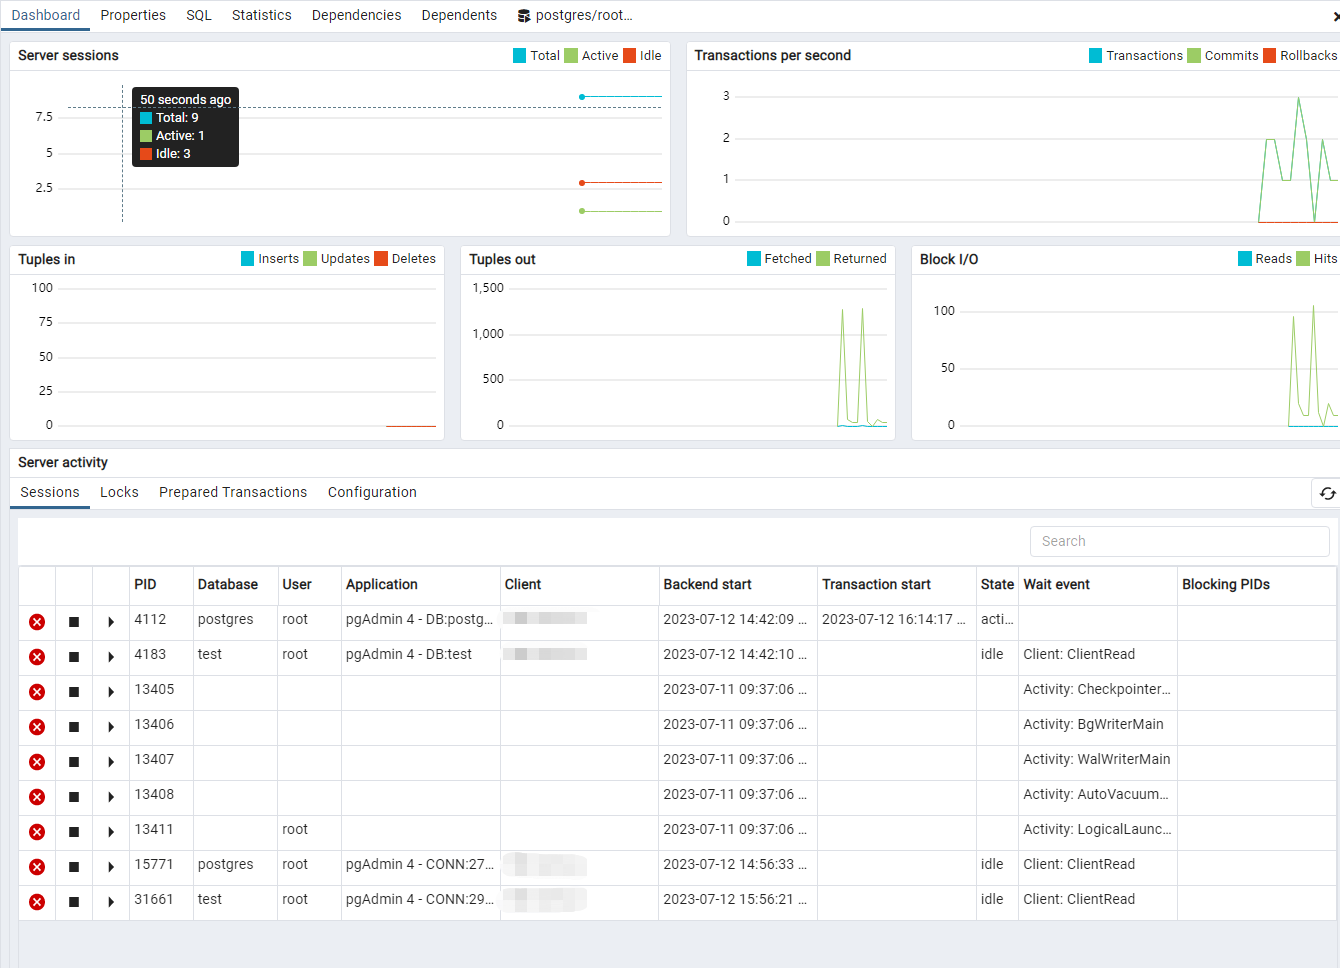Cancel active query for PID 4183
This screenshot has height=968, width=1340.
pyautogui.click(x=74, y=657)
